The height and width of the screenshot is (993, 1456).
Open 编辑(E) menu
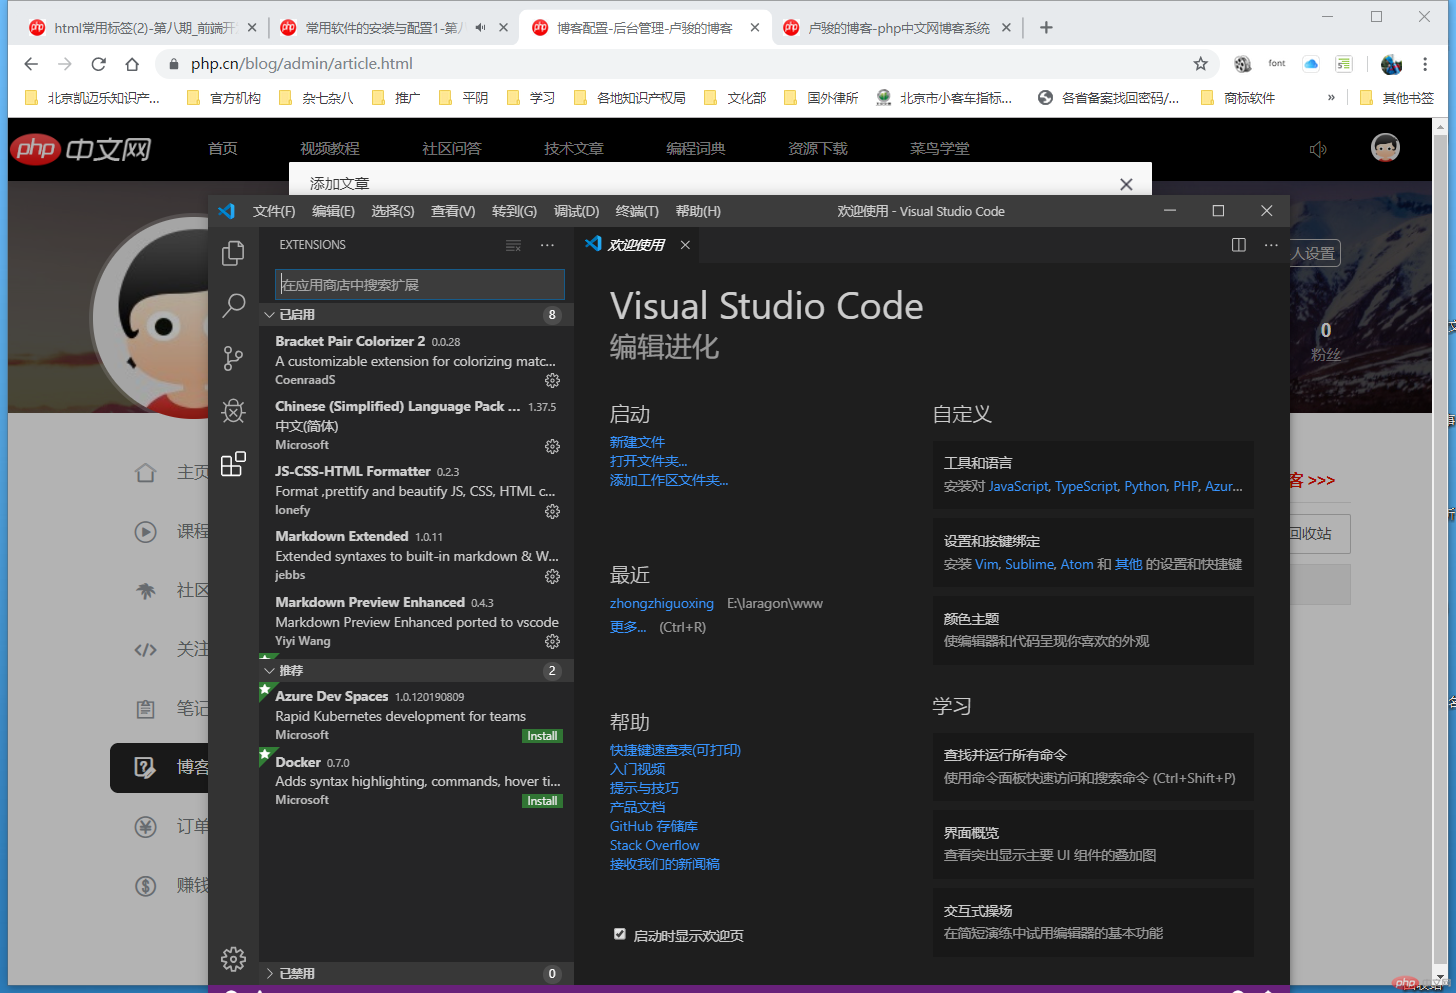click(333, 211)
